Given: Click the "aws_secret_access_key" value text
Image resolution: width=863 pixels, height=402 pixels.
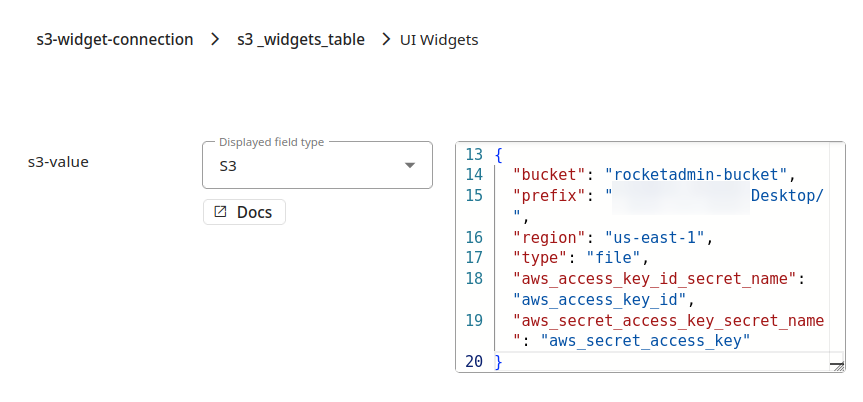Looking at the screenshot, I should tap(645, 341).
